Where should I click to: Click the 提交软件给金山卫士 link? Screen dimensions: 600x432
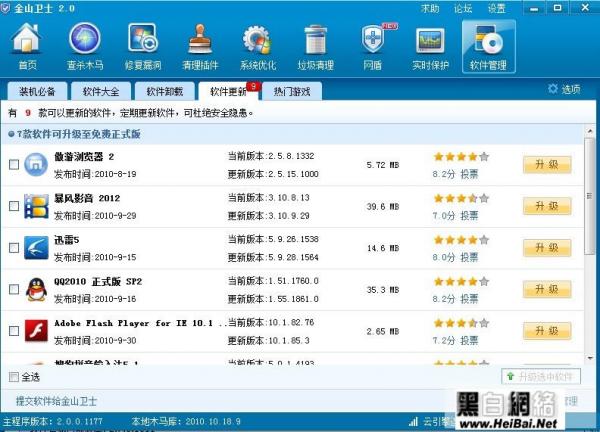coord(58,401)
